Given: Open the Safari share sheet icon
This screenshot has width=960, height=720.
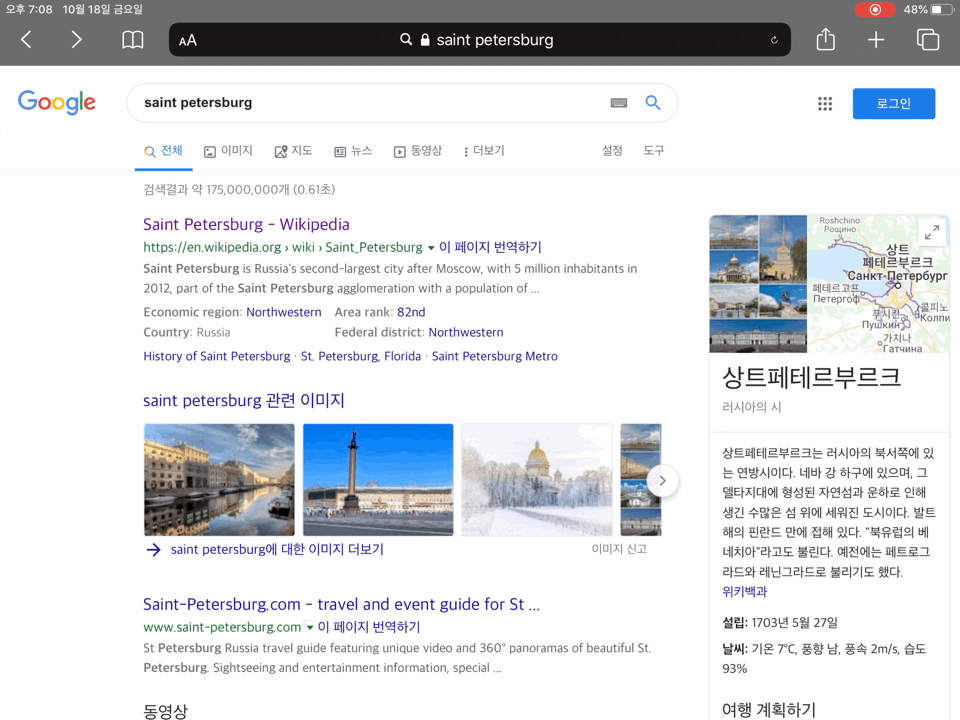Looking at the screenshot, I should pos(825,39).
